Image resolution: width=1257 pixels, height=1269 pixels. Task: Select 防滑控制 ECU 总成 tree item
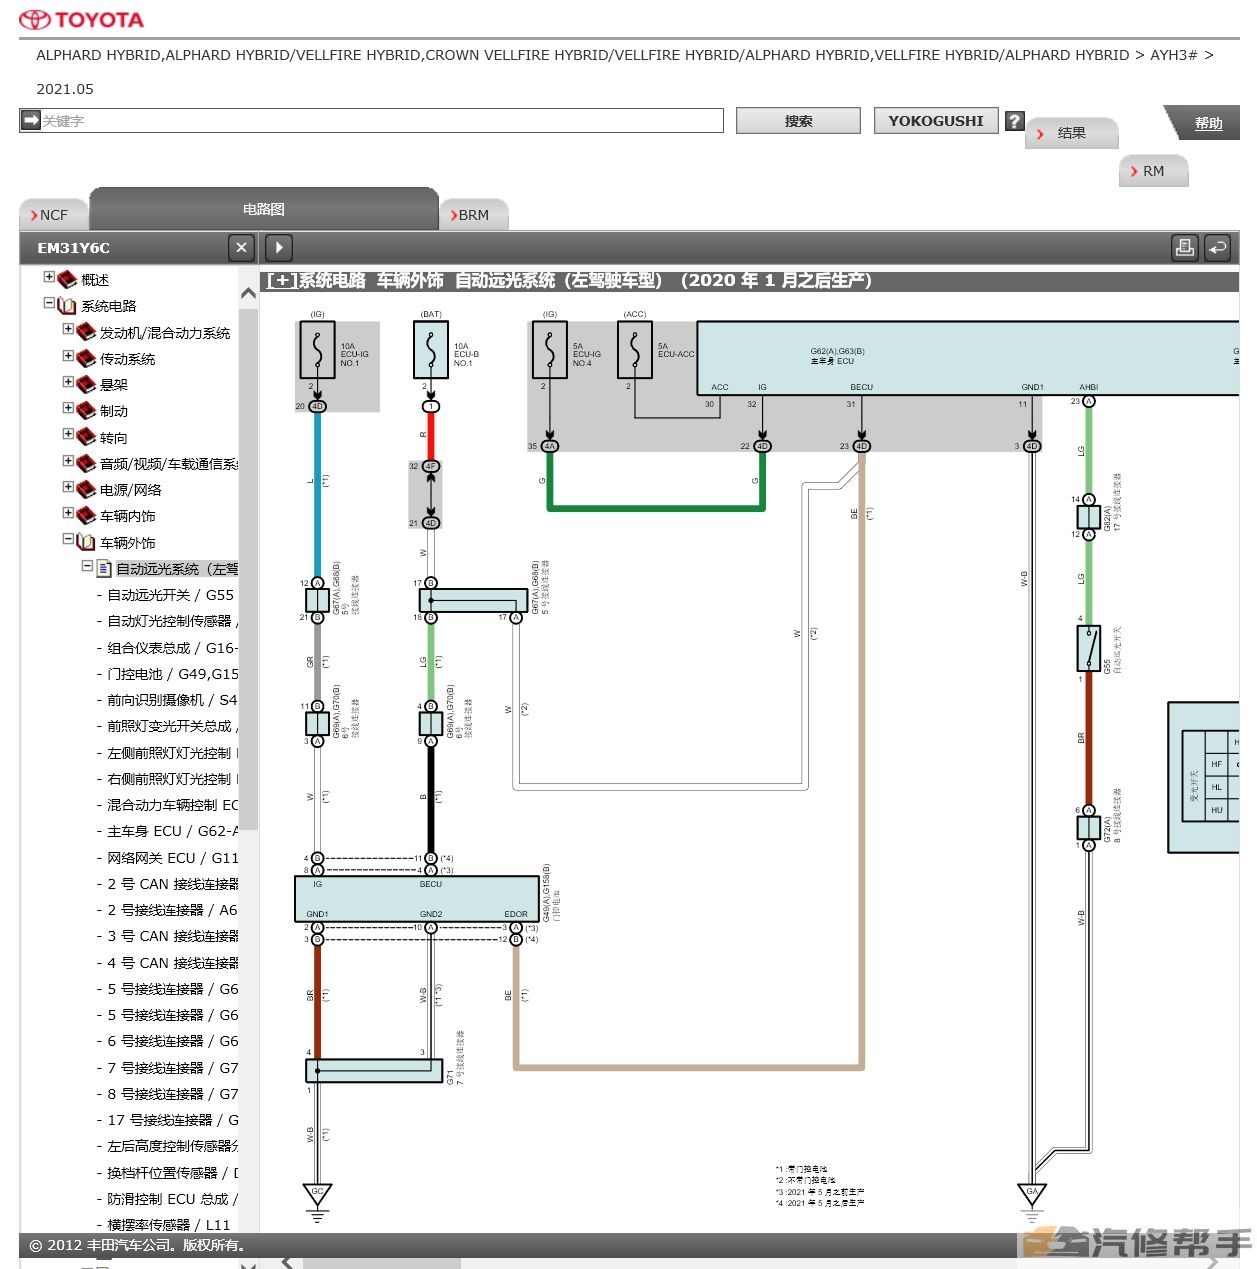(172, 1199)
